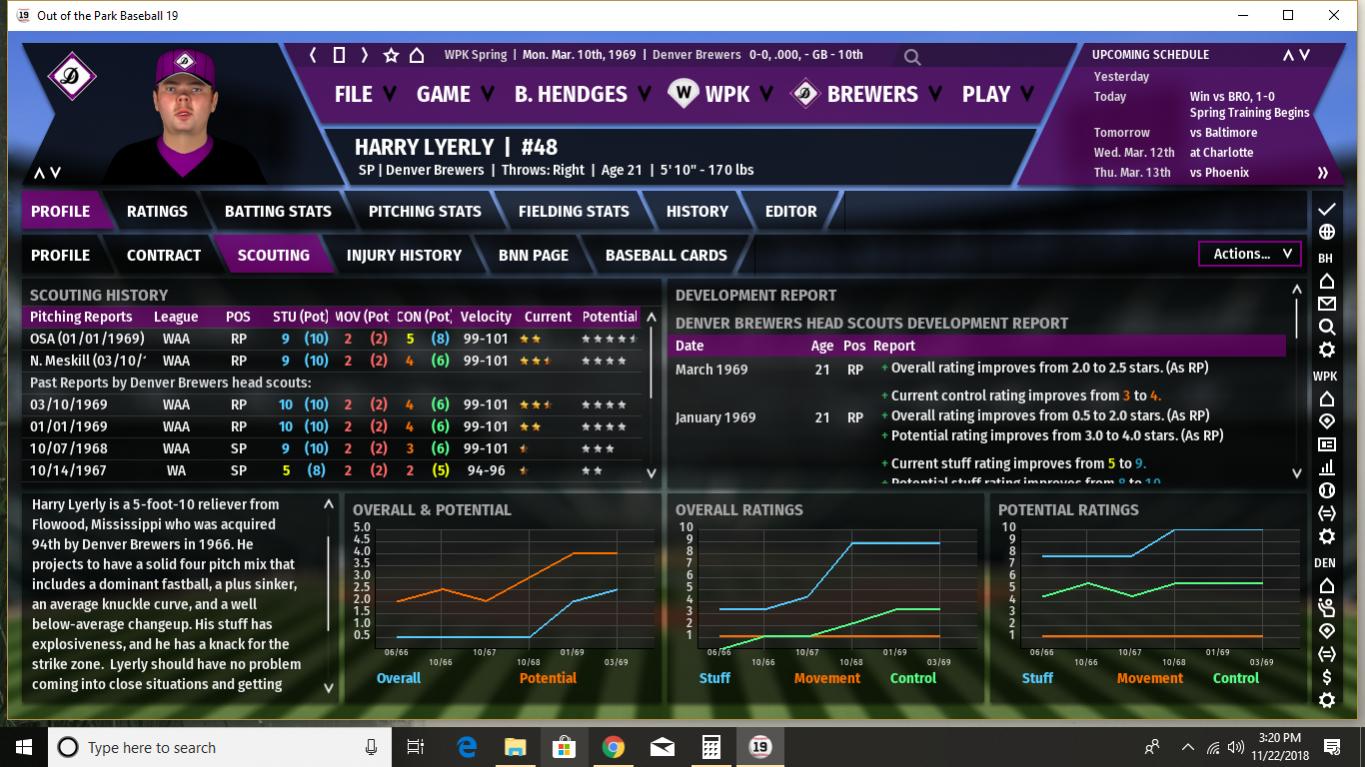Viewport: 1365px width, 767px height.
Task: Open team home icon under DEN
Action: coord(1326,585)
